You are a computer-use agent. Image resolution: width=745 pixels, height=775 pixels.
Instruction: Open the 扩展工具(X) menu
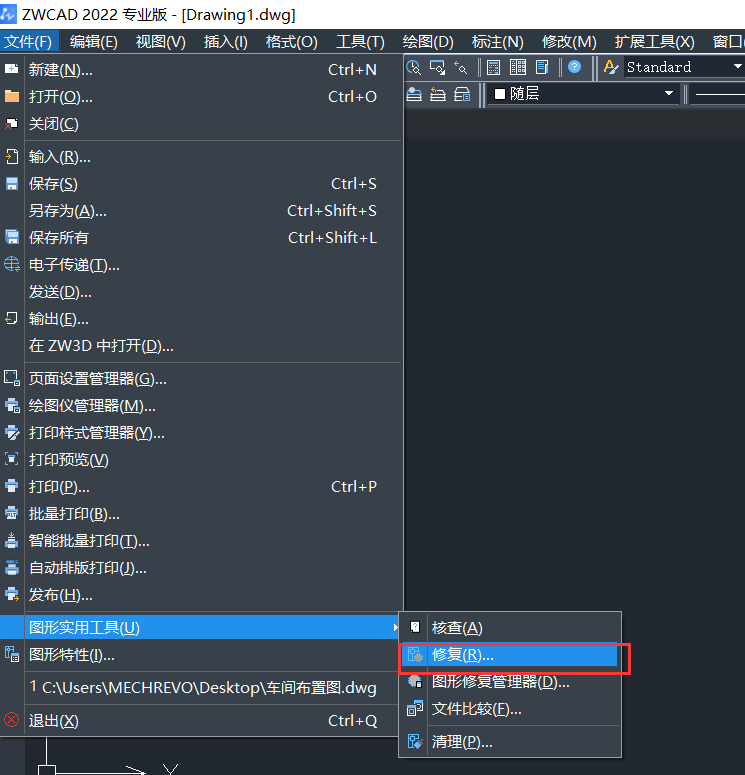click(x=655, y=42)
